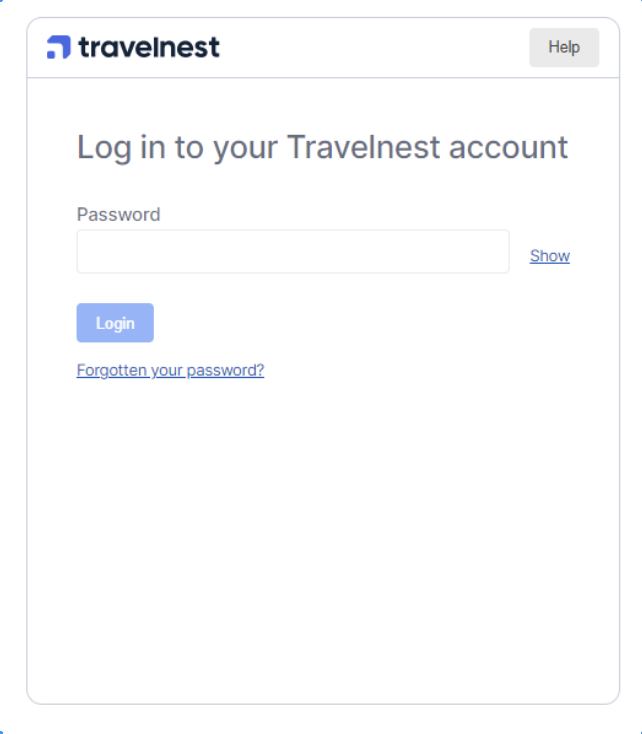Get assistance via the grey Help button
The height and width of the screenshot is (734, 642).
tap(564, 47)
